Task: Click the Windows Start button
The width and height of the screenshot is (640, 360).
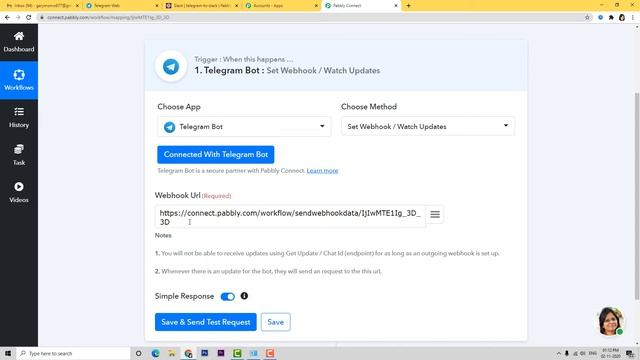Action: [x=8, y=353]
